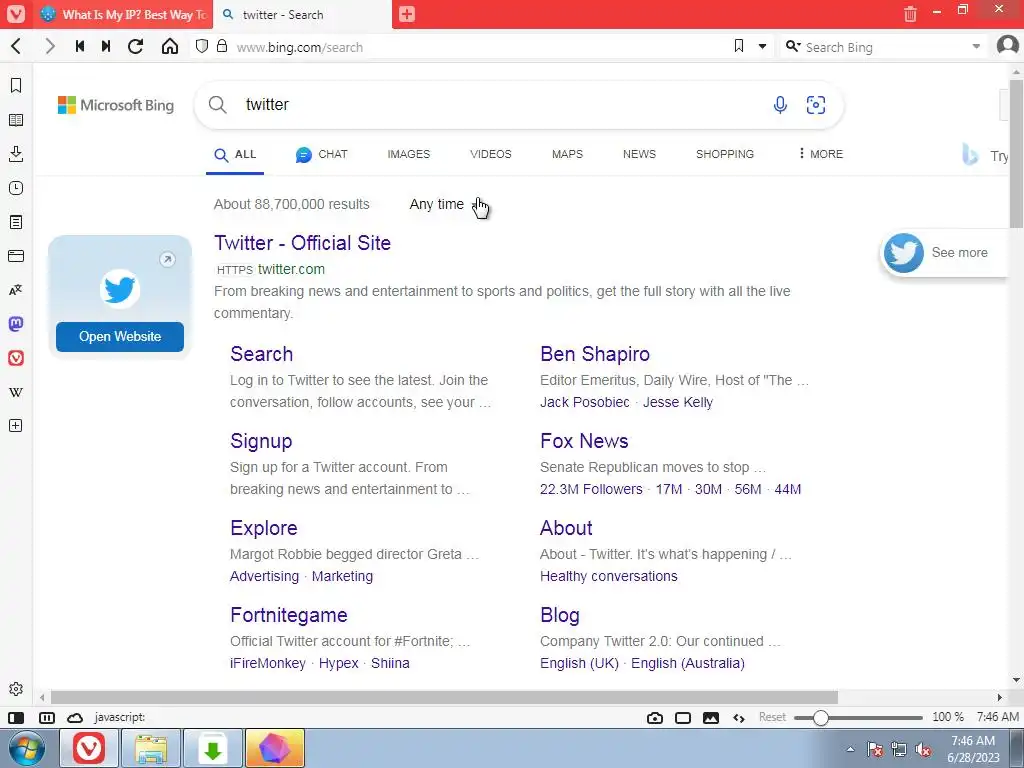Open sync status cloud icon
1024x768 pixels.
(x=75, y=718)
